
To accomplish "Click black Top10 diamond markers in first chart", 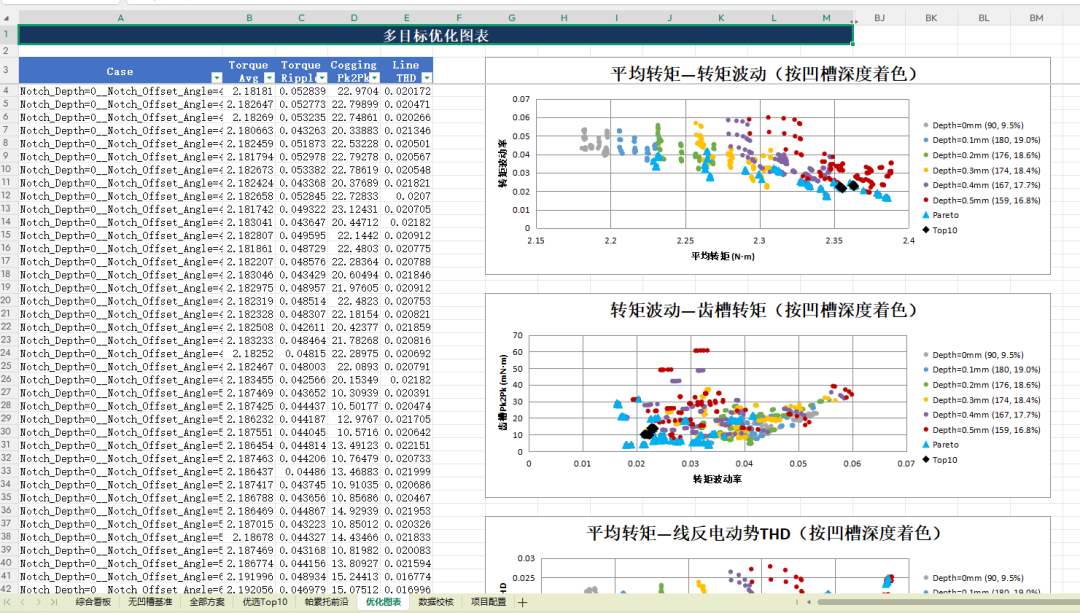I will 847,186.
